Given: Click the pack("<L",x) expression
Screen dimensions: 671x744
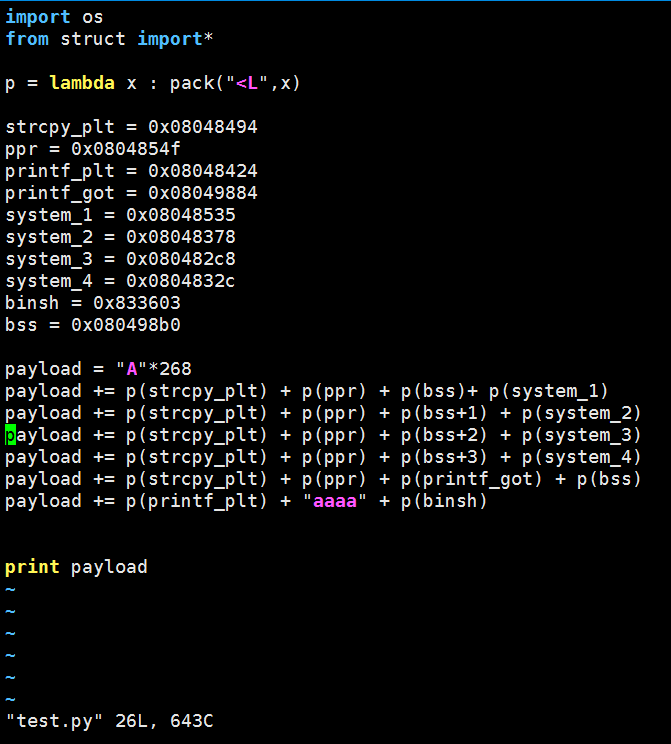Looking at the screenshot, I should pyautogui.click(x=235, y=83).
